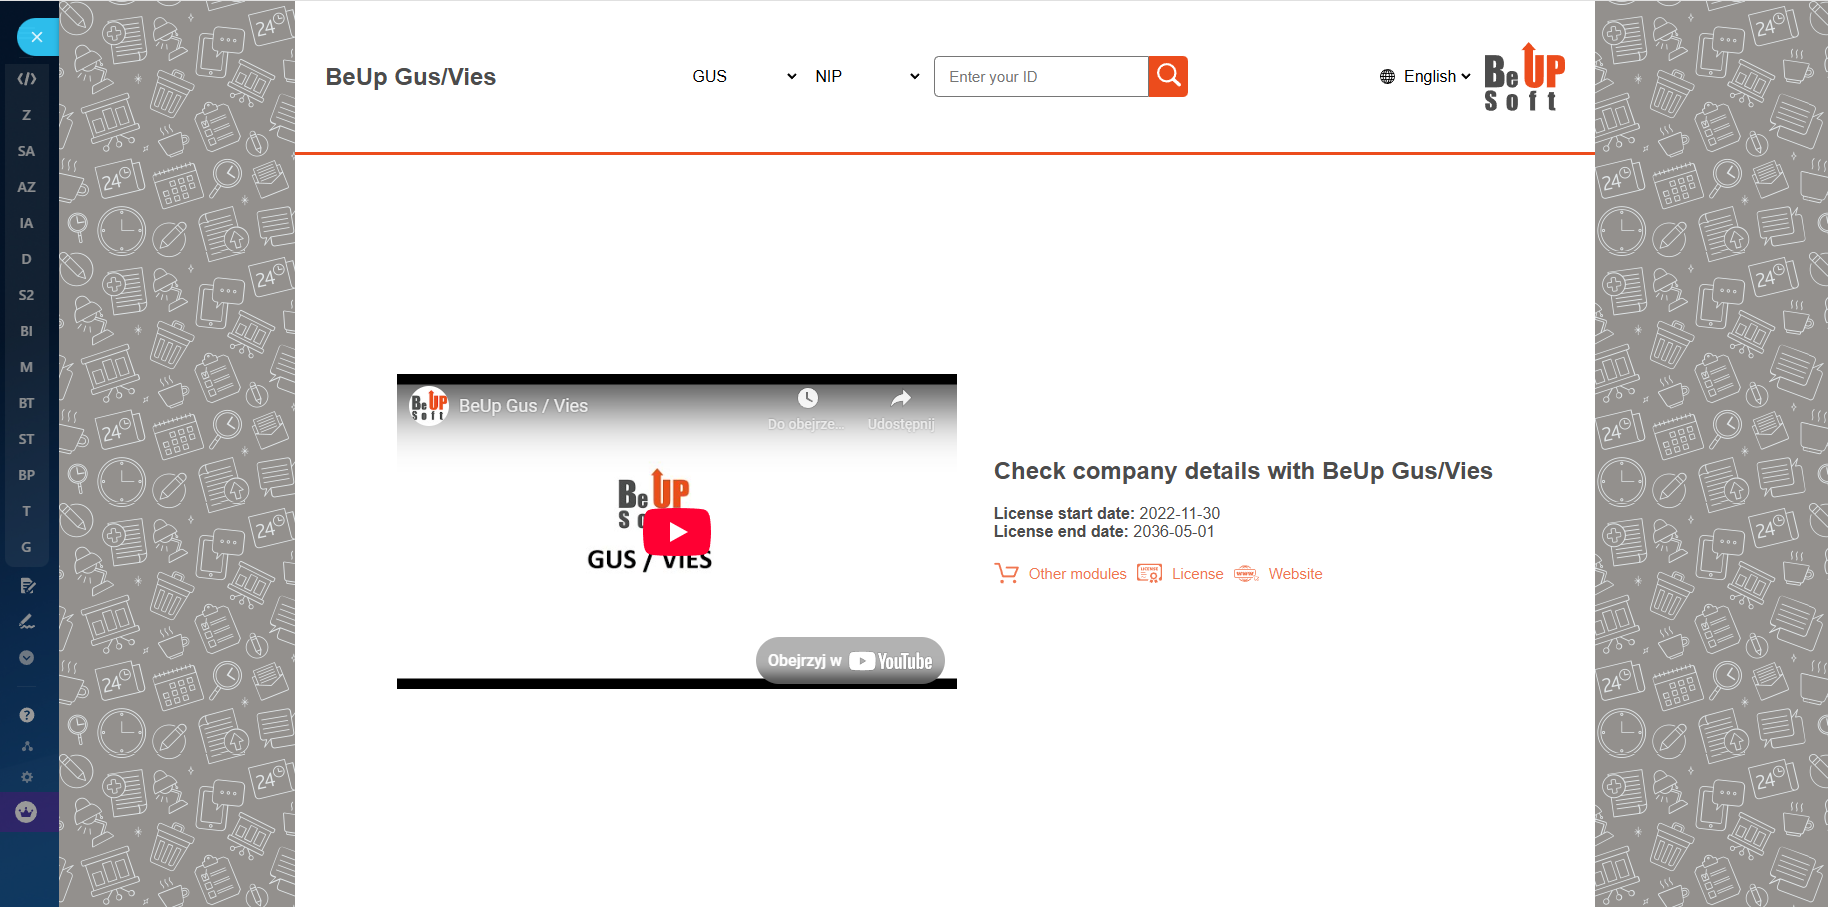This screenshot has width=1828, height=907.
Task: Click the Watch later clock icon
Action: point(808,398)
